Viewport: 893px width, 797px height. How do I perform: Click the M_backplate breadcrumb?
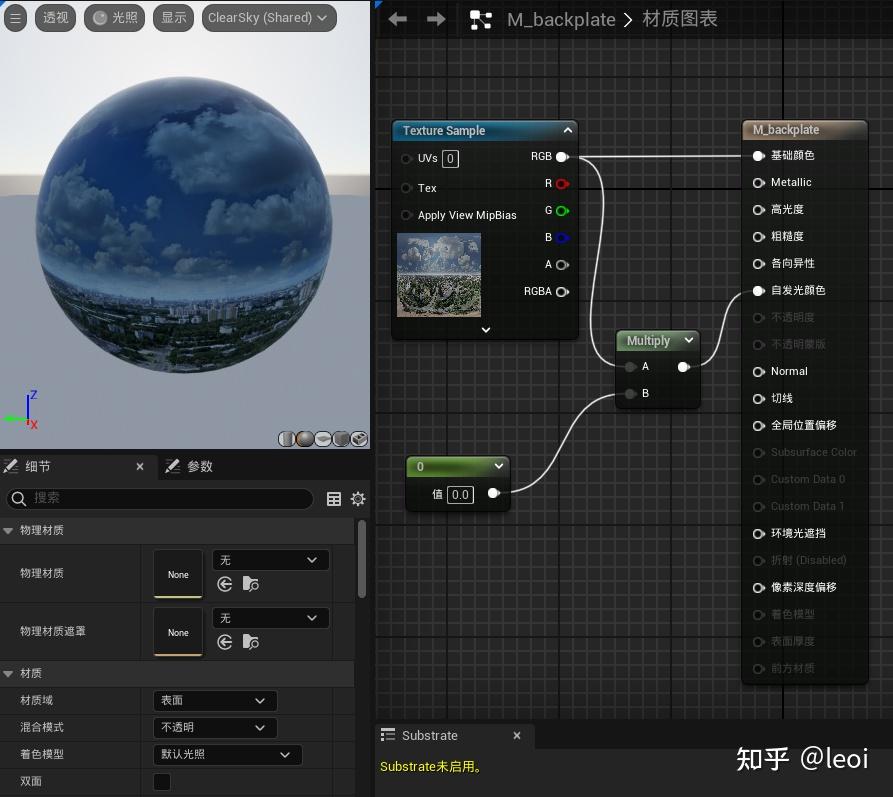[x=561, y=19]
